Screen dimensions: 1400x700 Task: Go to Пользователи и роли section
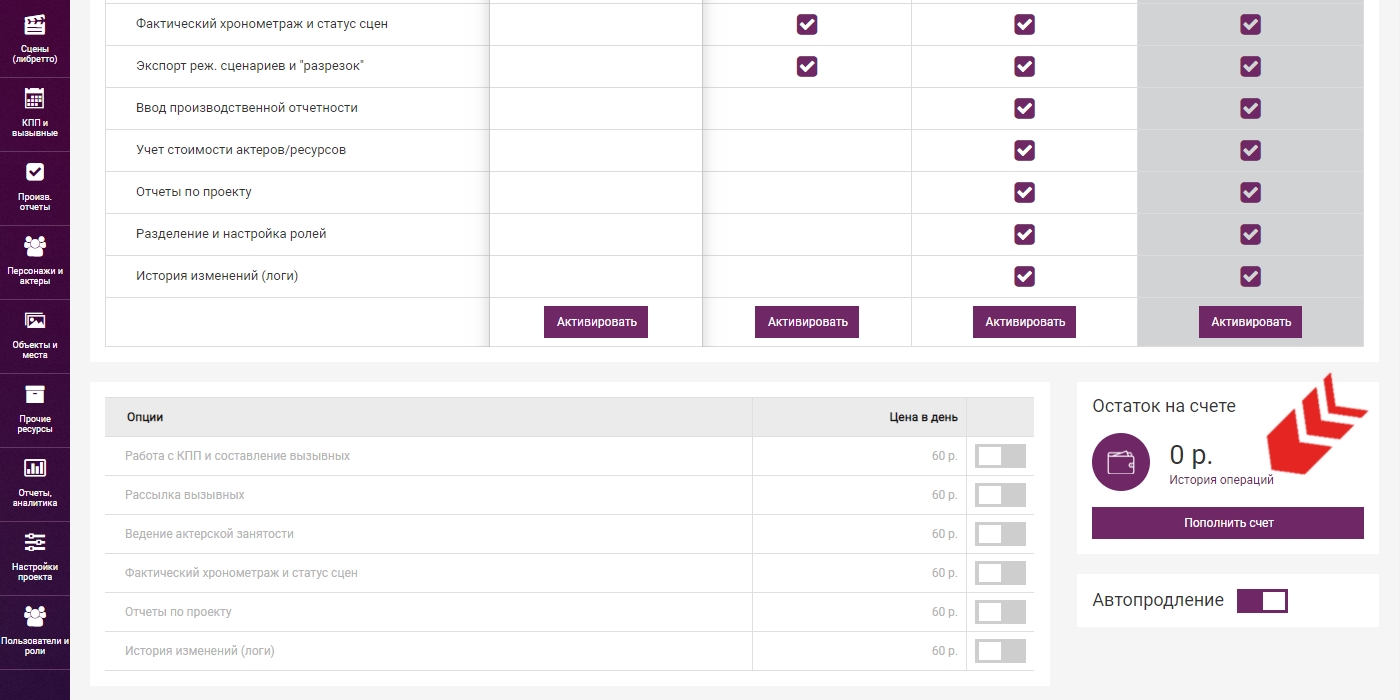click(35, 632)
